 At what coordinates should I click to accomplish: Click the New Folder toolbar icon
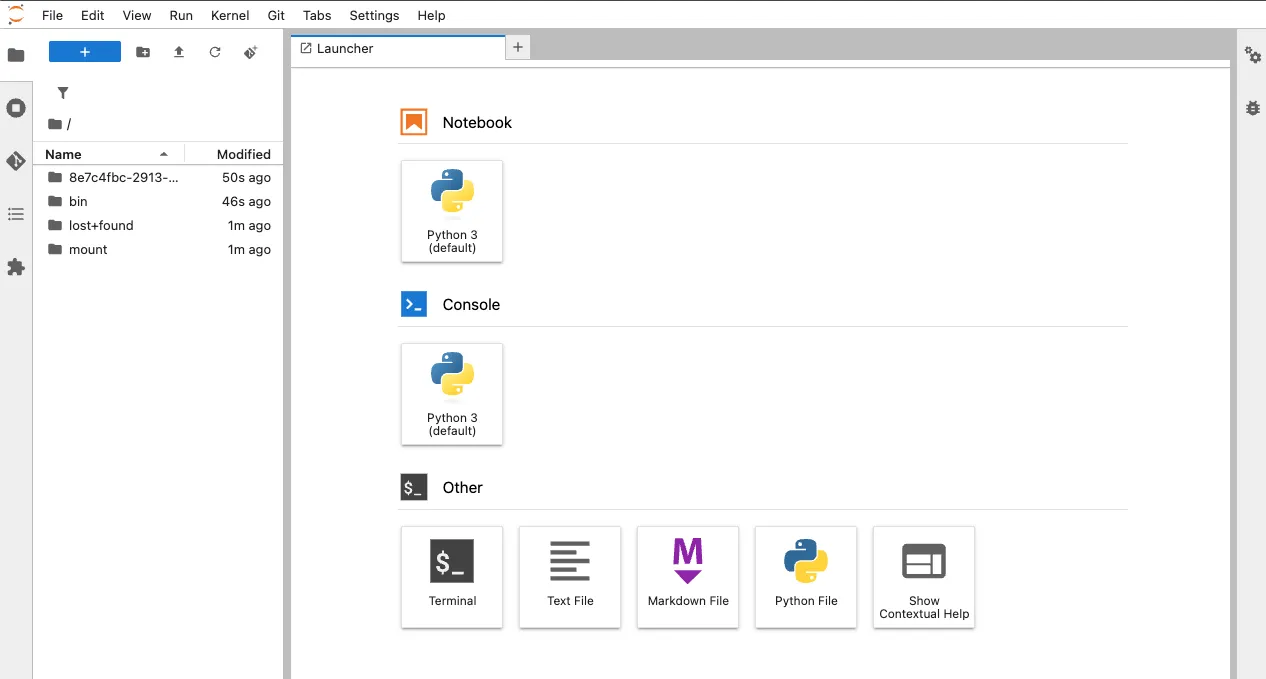(x=143, y=52)
